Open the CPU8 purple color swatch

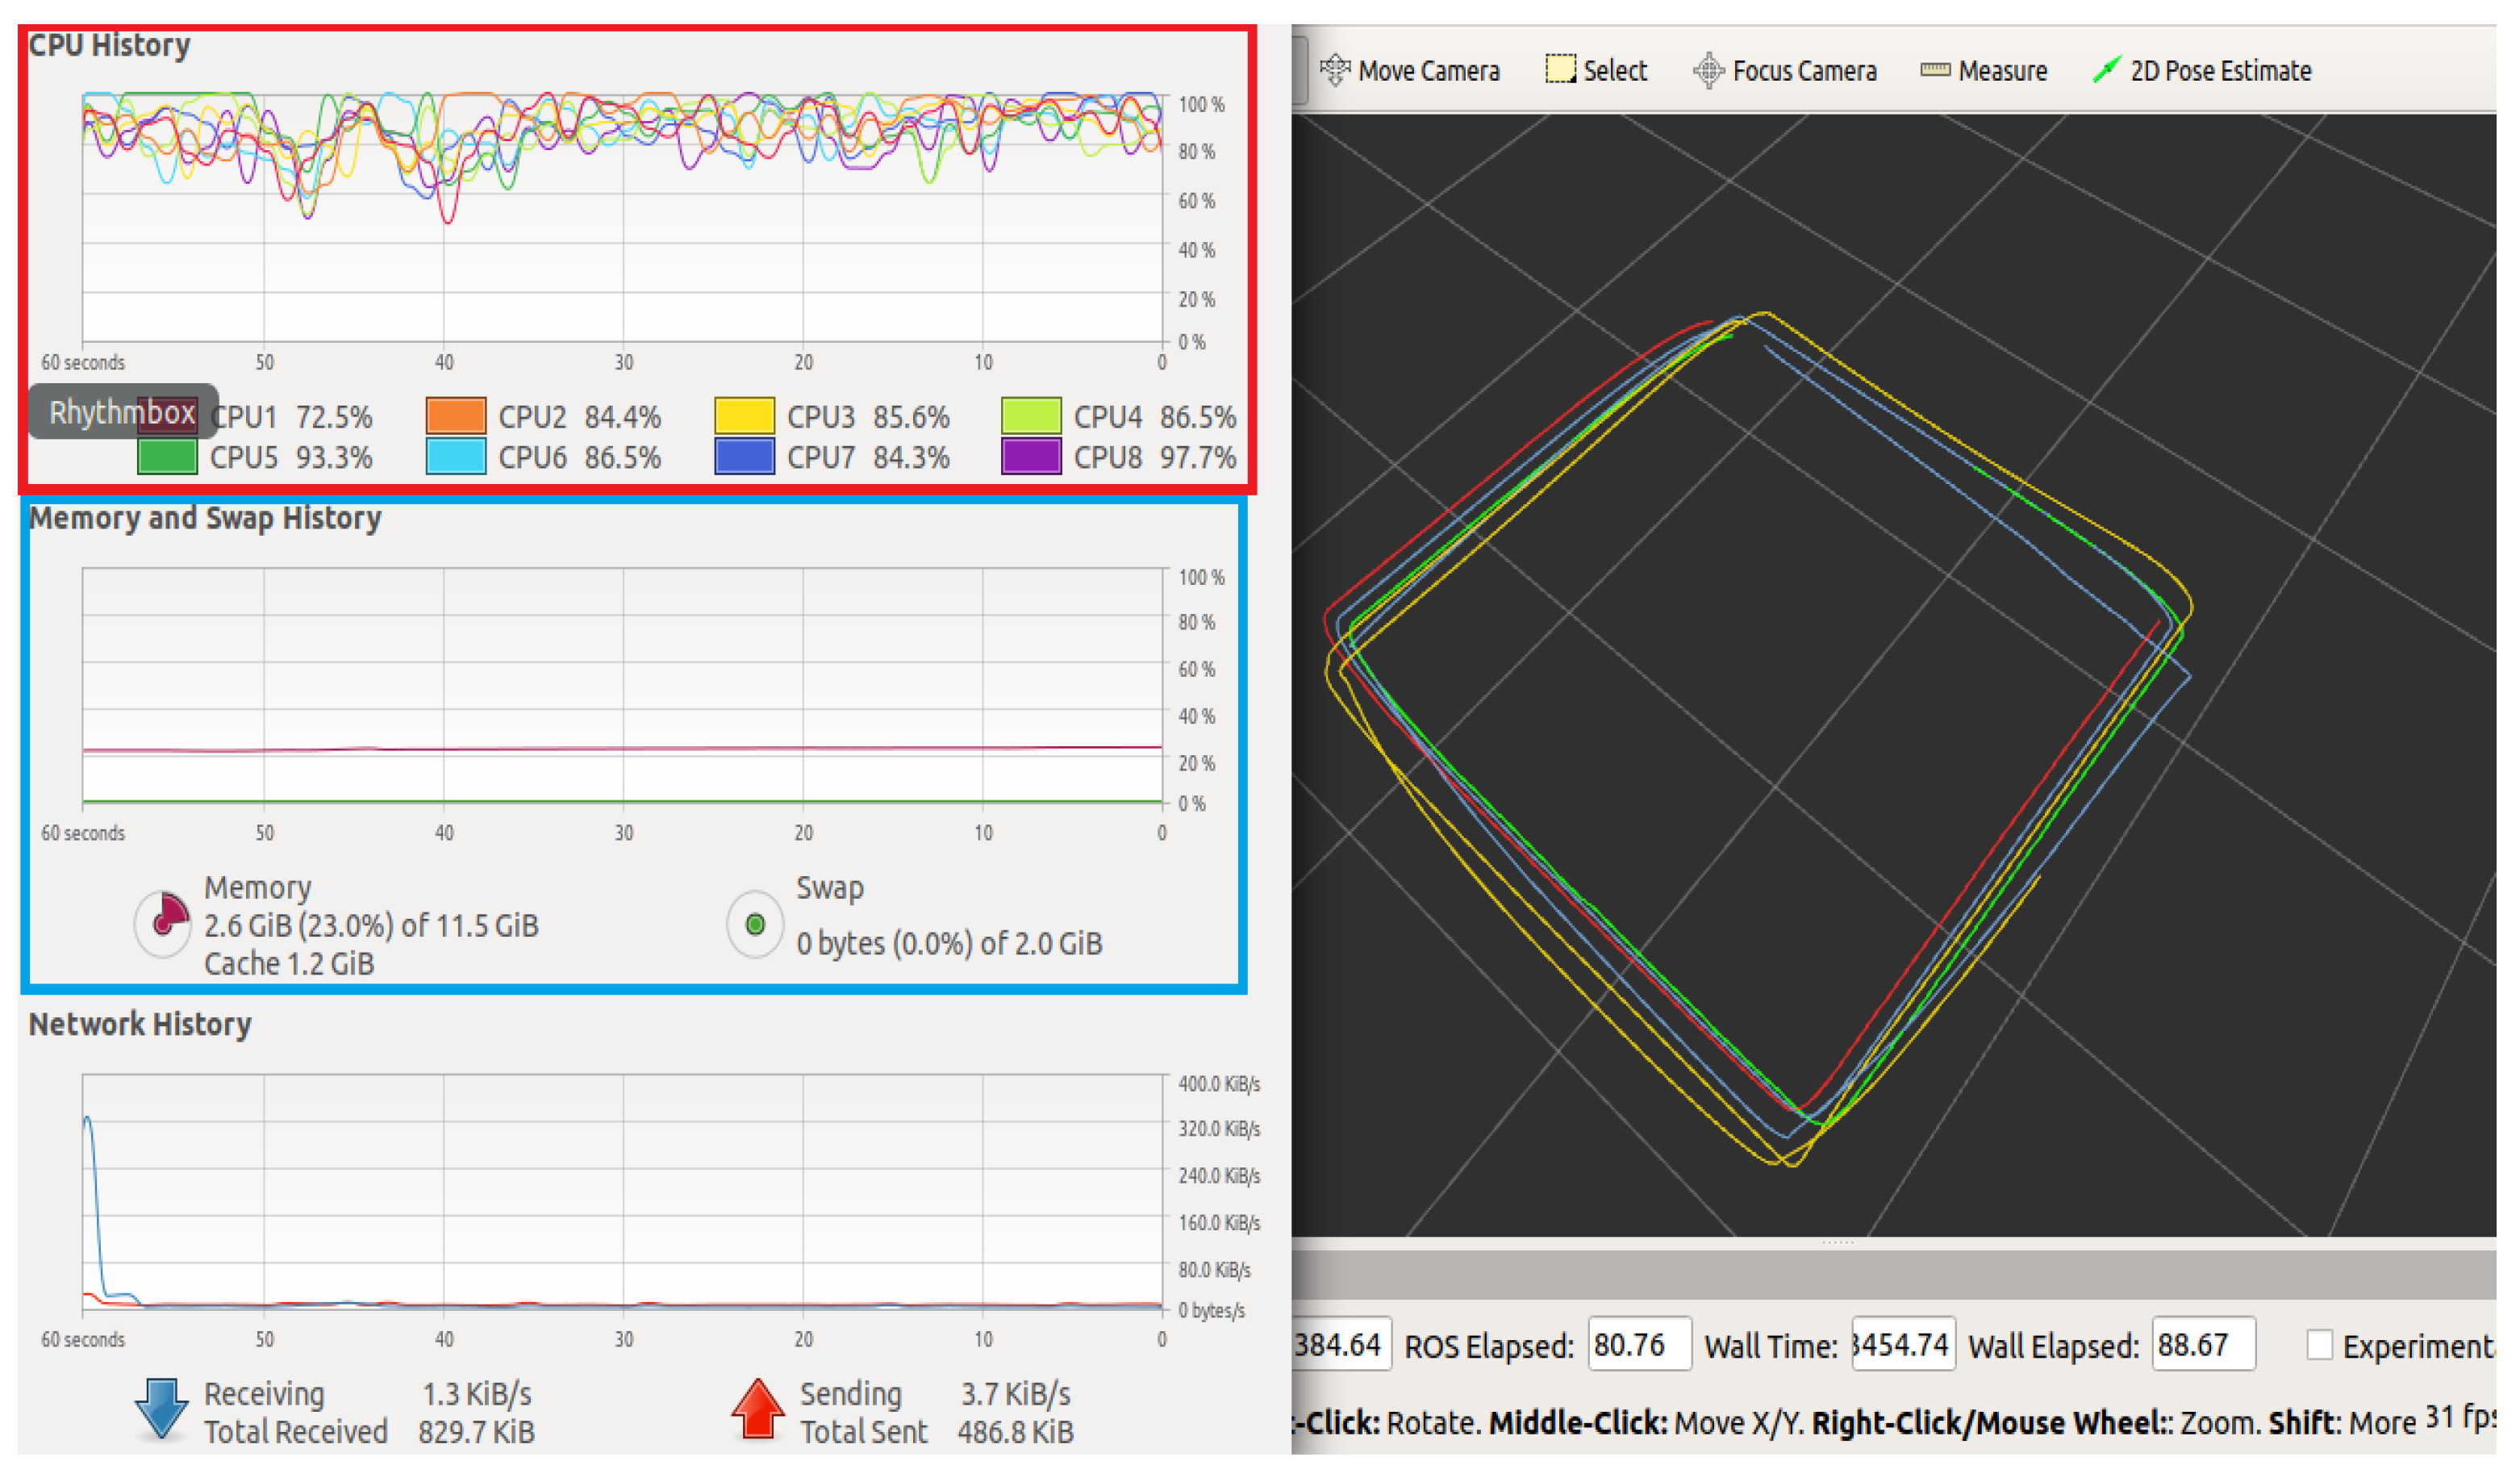click(x=1031, y=457)
